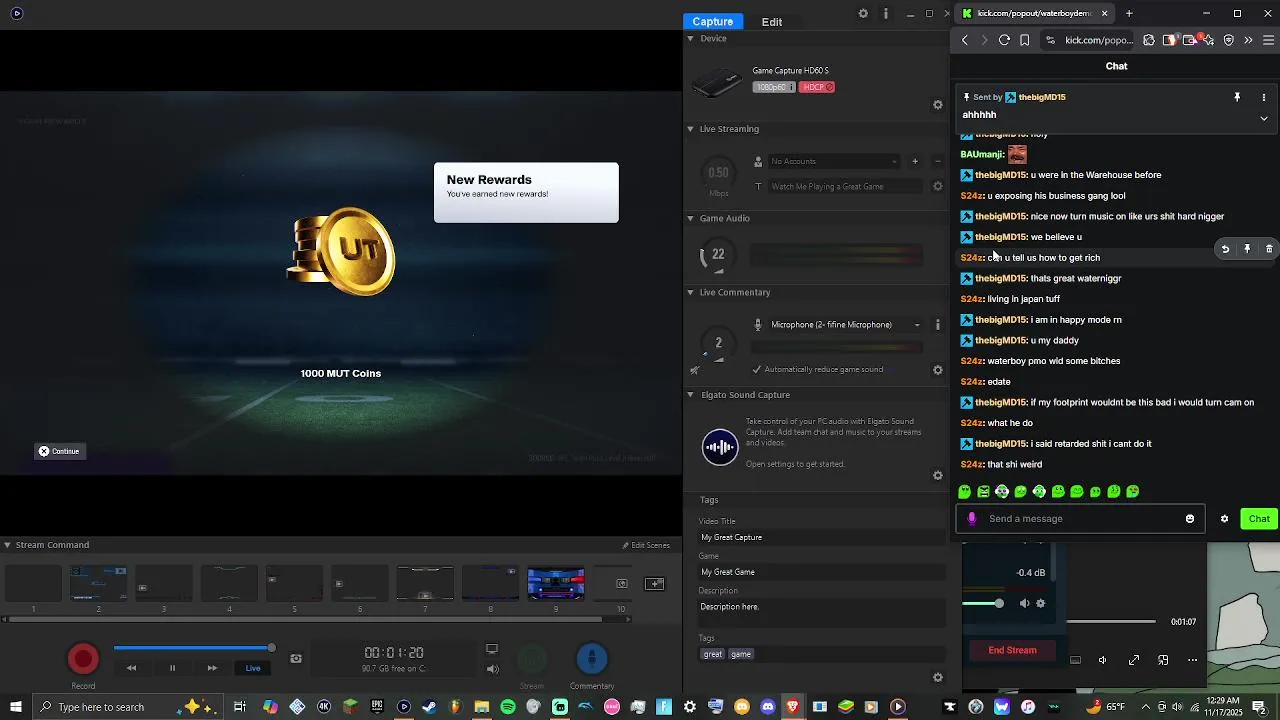The width and height of the screenshot is (1280, 720).
Task: Open Elgato Sound Capture settings gear
Action: point(938,476)
